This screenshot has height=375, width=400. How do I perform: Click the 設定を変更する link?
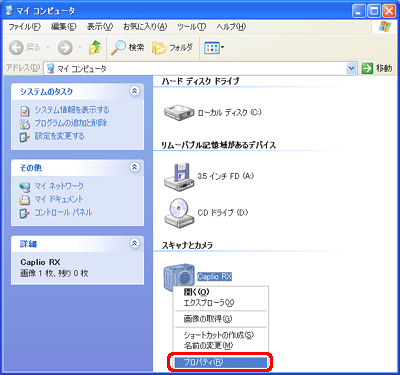pos(60,136)
